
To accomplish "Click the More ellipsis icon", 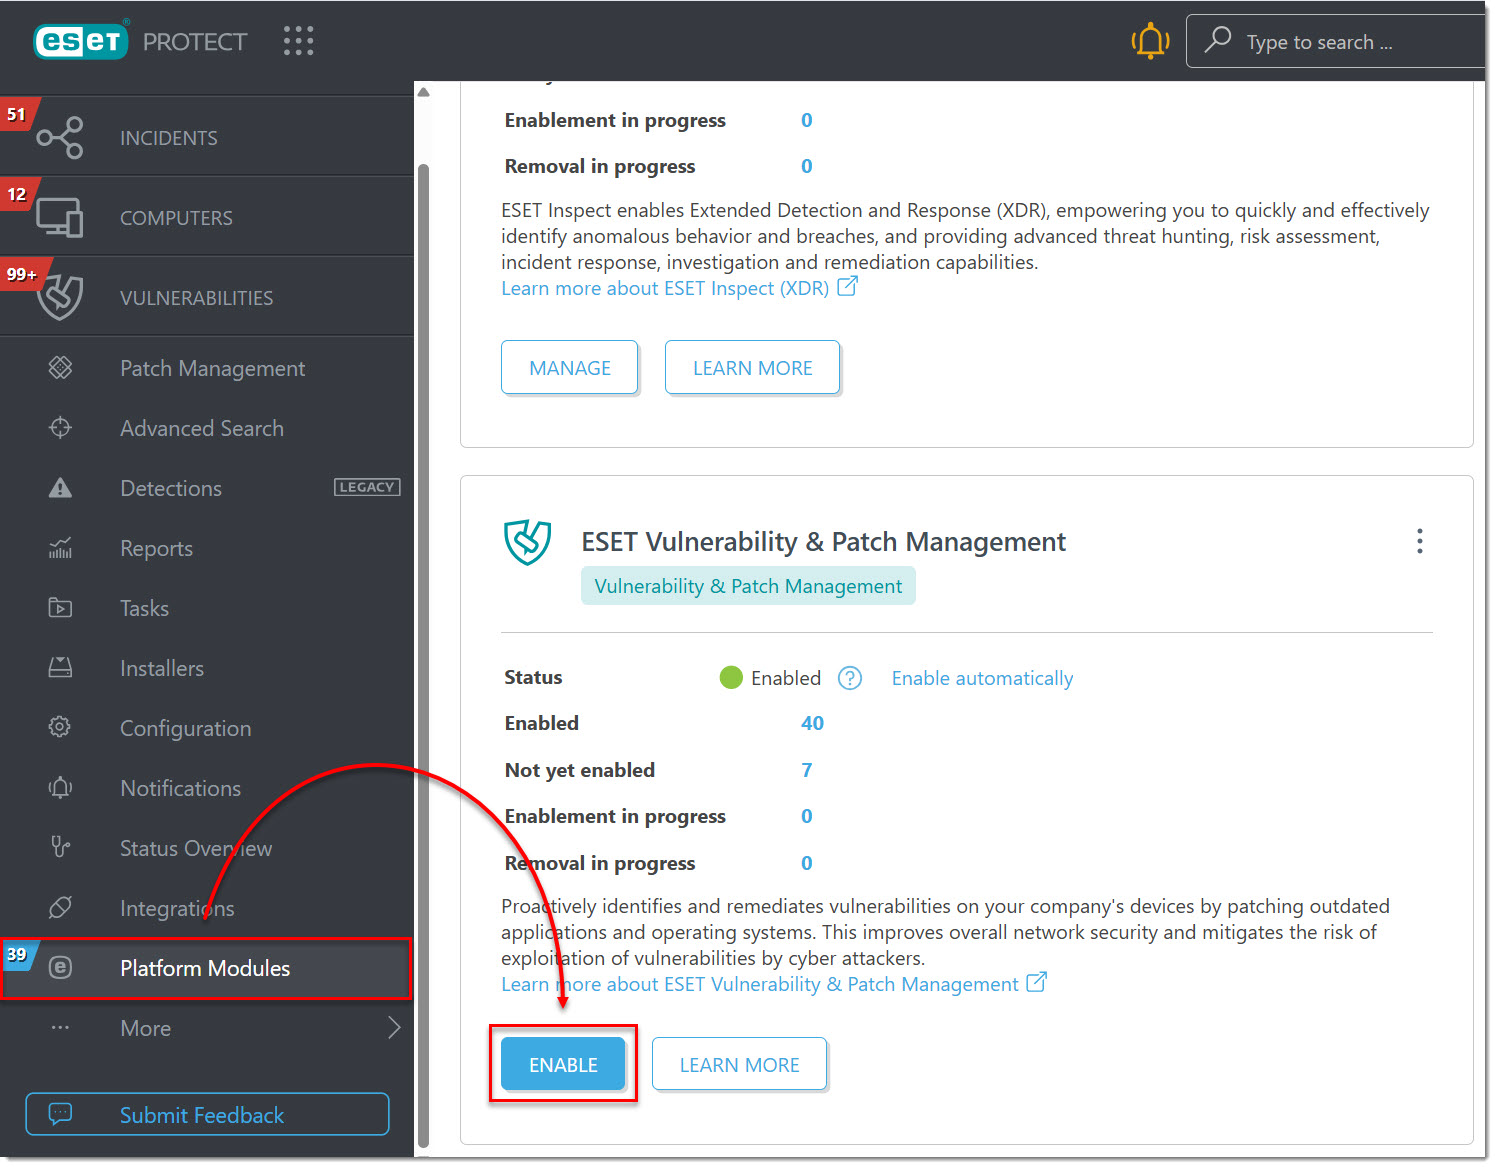I will 60,1028.
